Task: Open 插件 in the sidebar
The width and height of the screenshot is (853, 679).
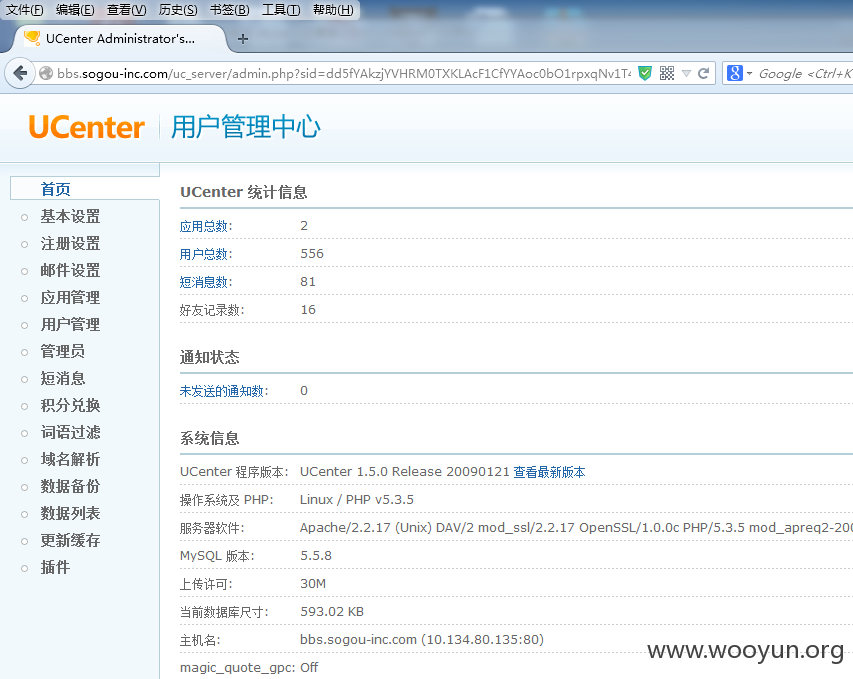Action: [55, 567]
